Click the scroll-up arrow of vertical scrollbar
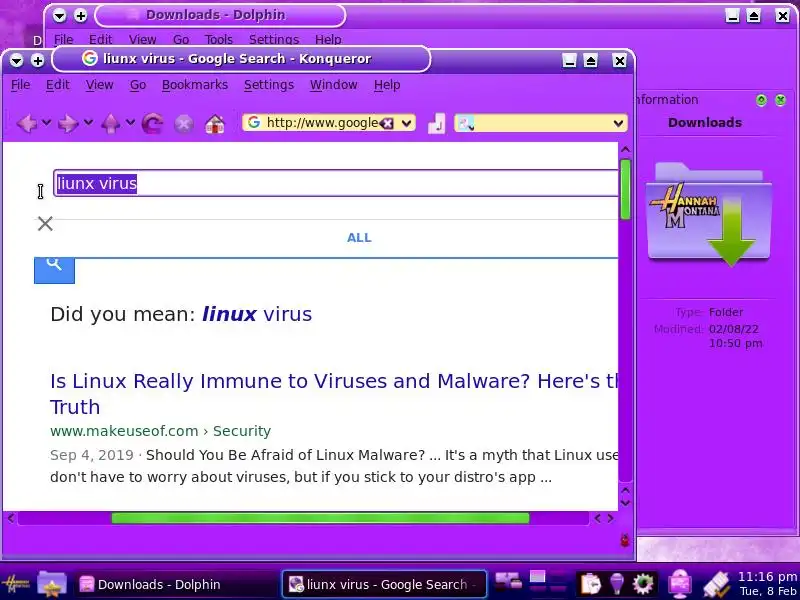800x600 pixels. pyautogui.click(x=625, y=149)
